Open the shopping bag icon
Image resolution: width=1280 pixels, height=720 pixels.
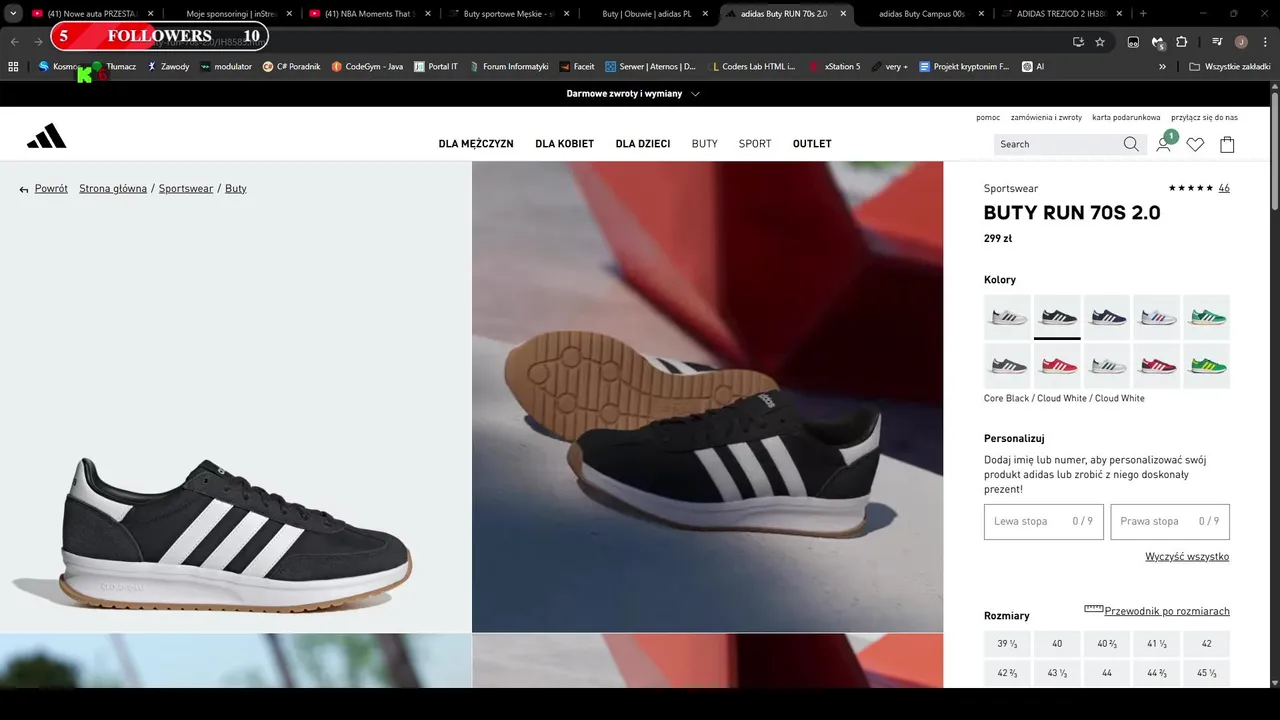[1227, 144]
